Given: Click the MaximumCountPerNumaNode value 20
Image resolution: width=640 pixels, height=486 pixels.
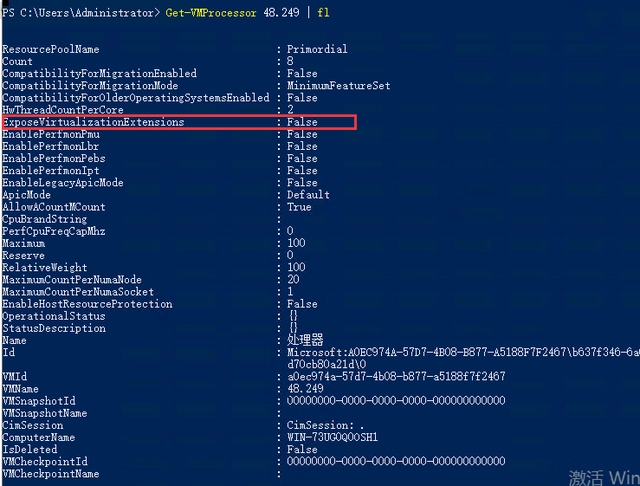Looking at the screenshot, I should pos(293,280).
